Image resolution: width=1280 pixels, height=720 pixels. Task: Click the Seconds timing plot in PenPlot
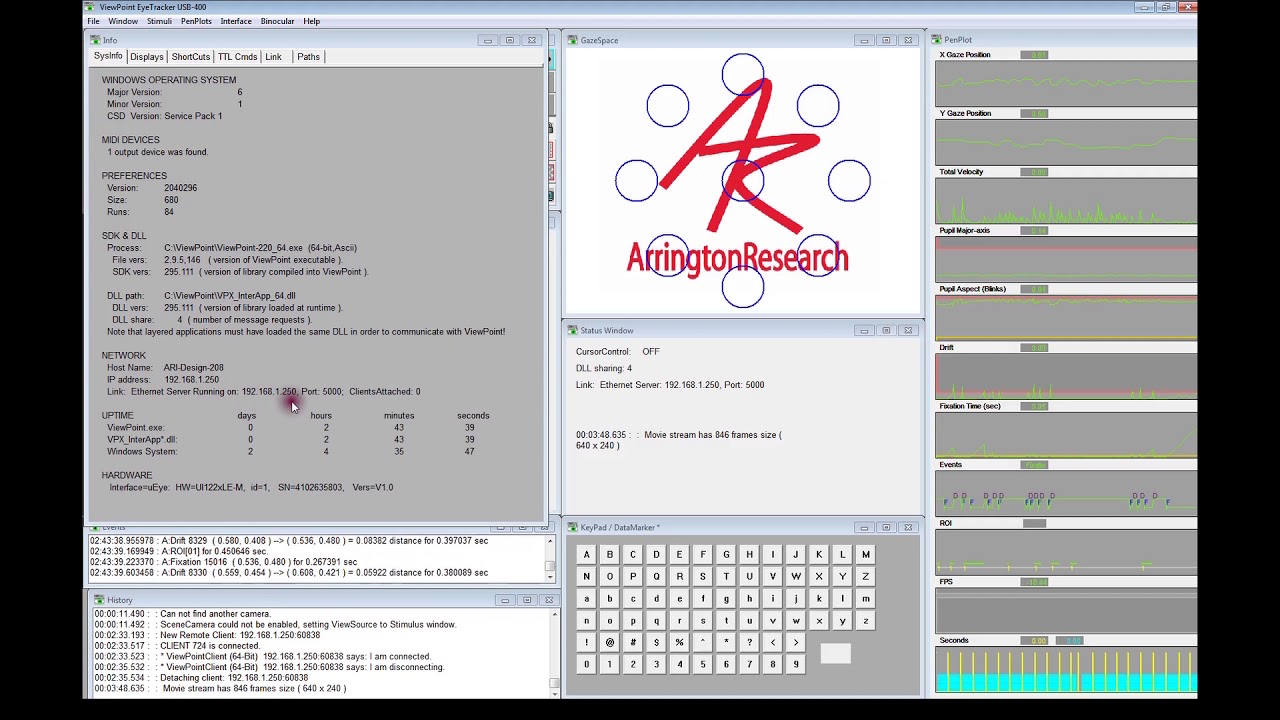(x=1066, y=670)
